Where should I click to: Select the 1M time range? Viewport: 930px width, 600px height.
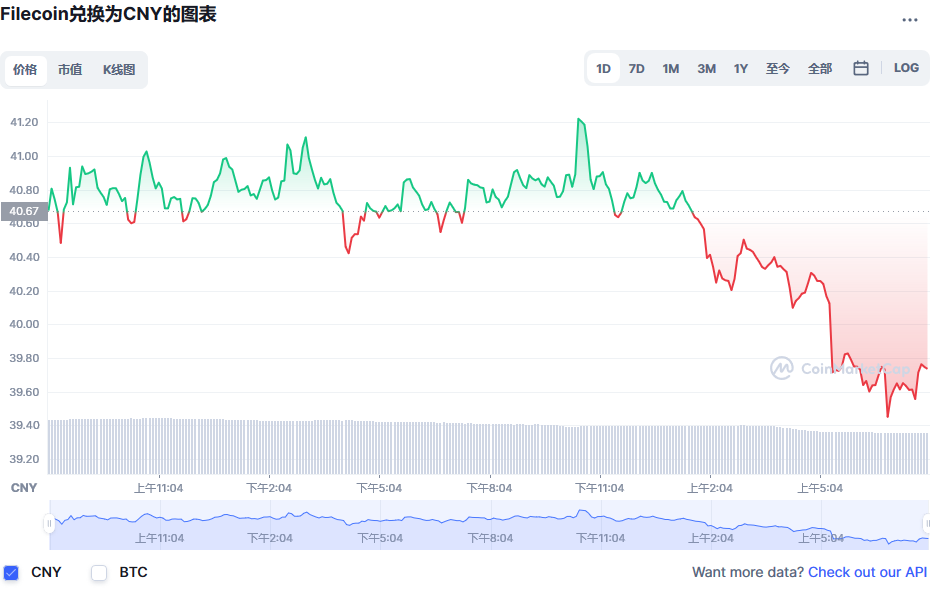671,69
